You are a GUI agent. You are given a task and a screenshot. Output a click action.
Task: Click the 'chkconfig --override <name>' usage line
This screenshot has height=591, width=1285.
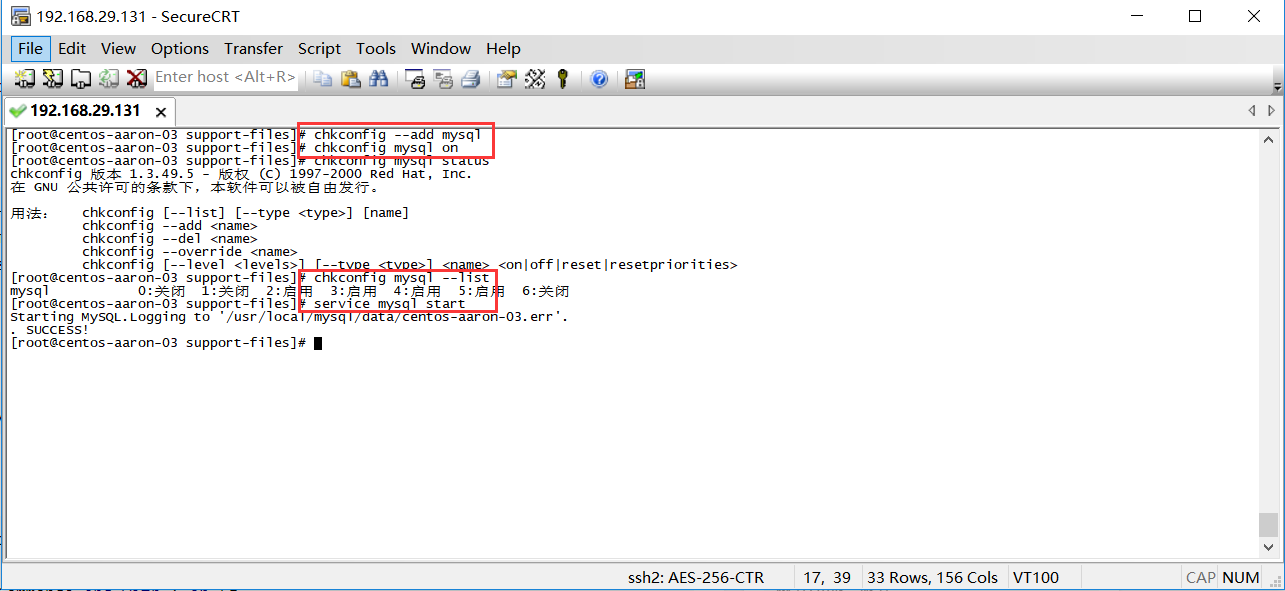pyautogui.click(x=190, y=252)
